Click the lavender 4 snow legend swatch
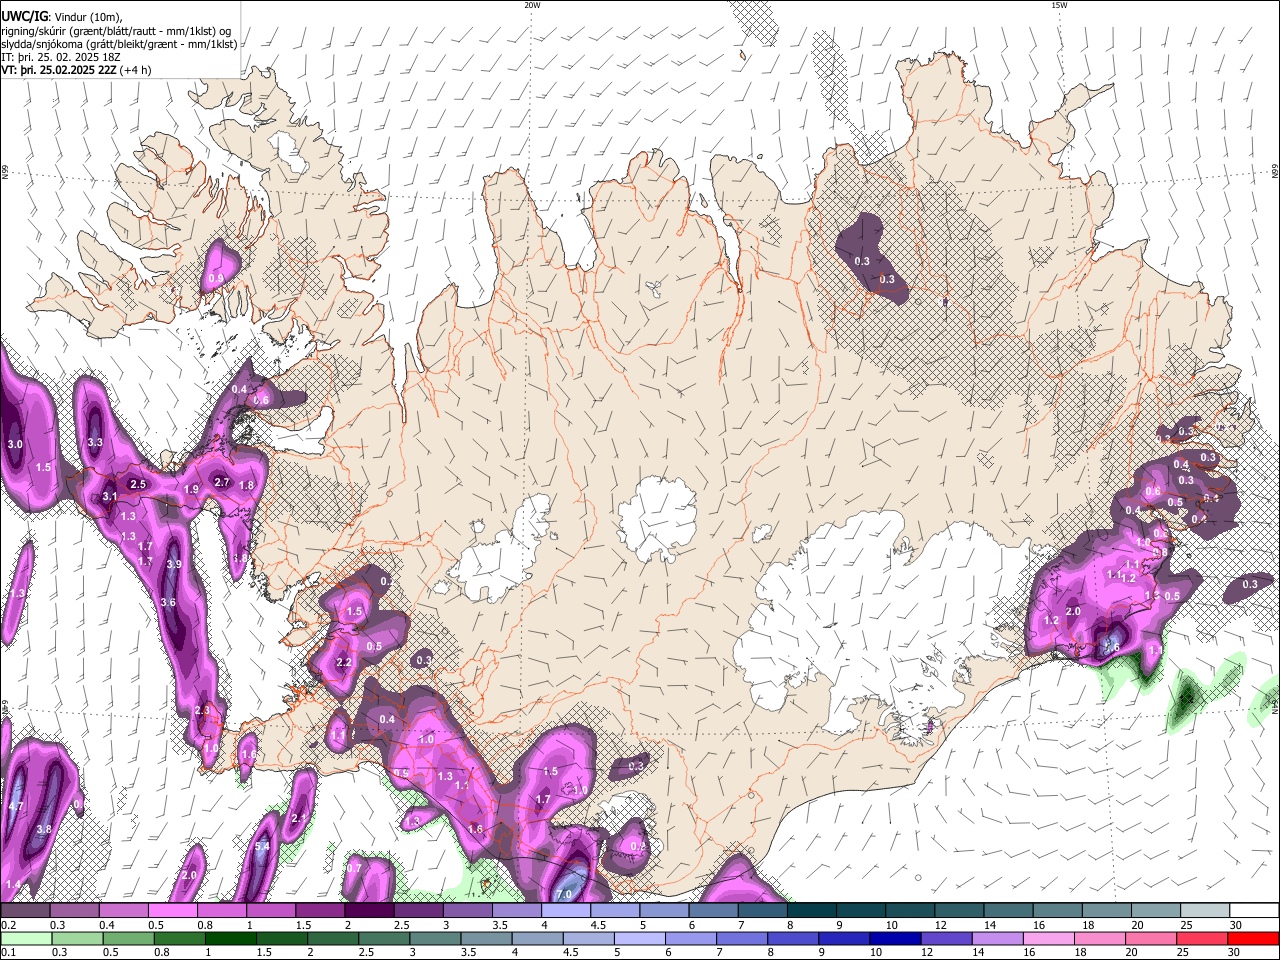This screenshot has height=960, width=1280. tap(565, 911)
